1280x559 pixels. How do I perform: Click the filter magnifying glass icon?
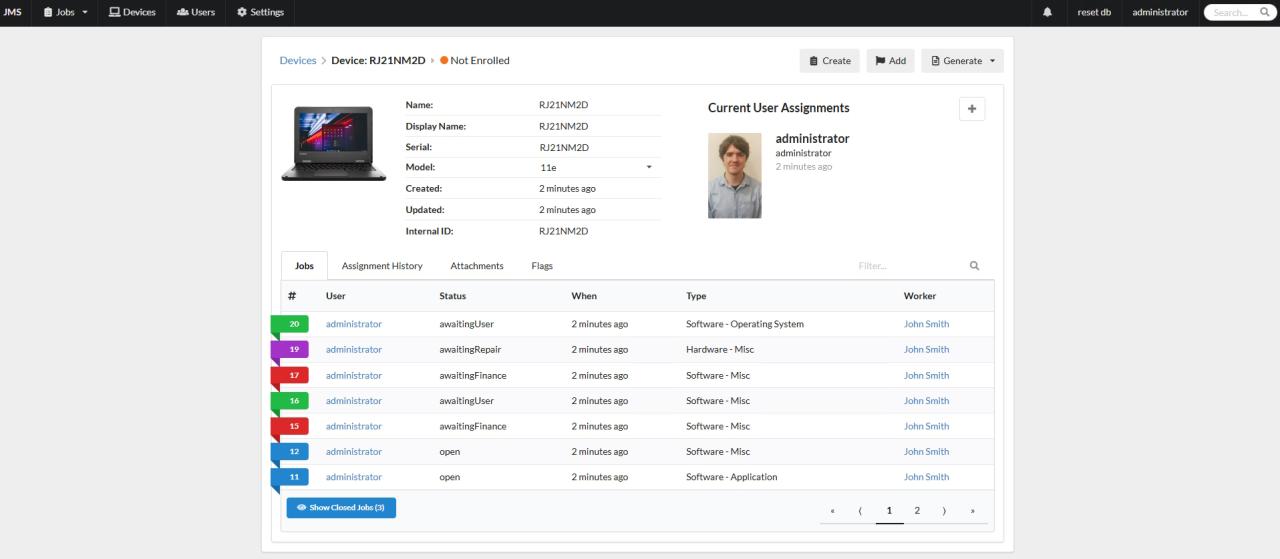click(x=974, y=266)
